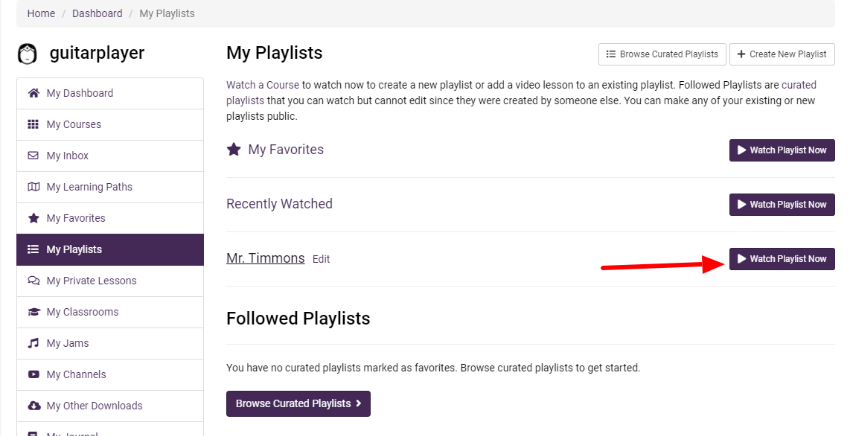Open My Courses in sidebar
The height and width of the screenshot is (436, 850).
click(x=110, y=124)
